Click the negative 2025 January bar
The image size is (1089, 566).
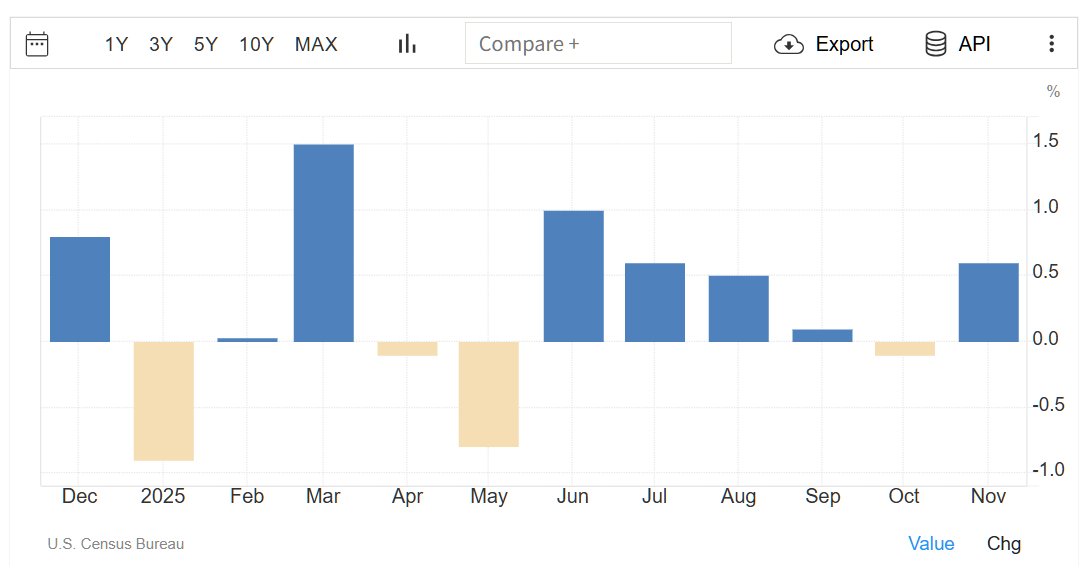click(164, 401)
